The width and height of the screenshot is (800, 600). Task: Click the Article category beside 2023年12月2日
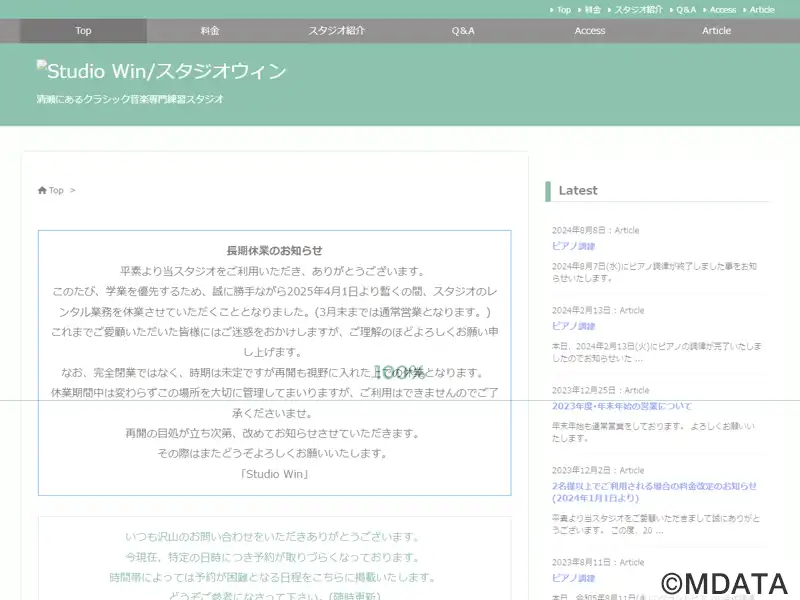[632, 470]
